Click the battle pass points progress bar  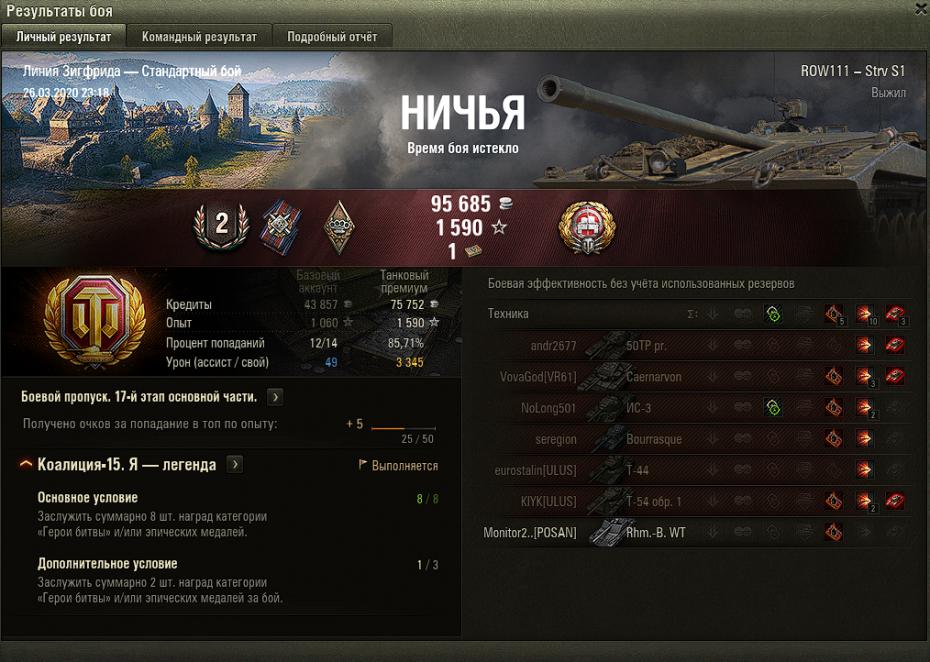click(x=403, y=428)
